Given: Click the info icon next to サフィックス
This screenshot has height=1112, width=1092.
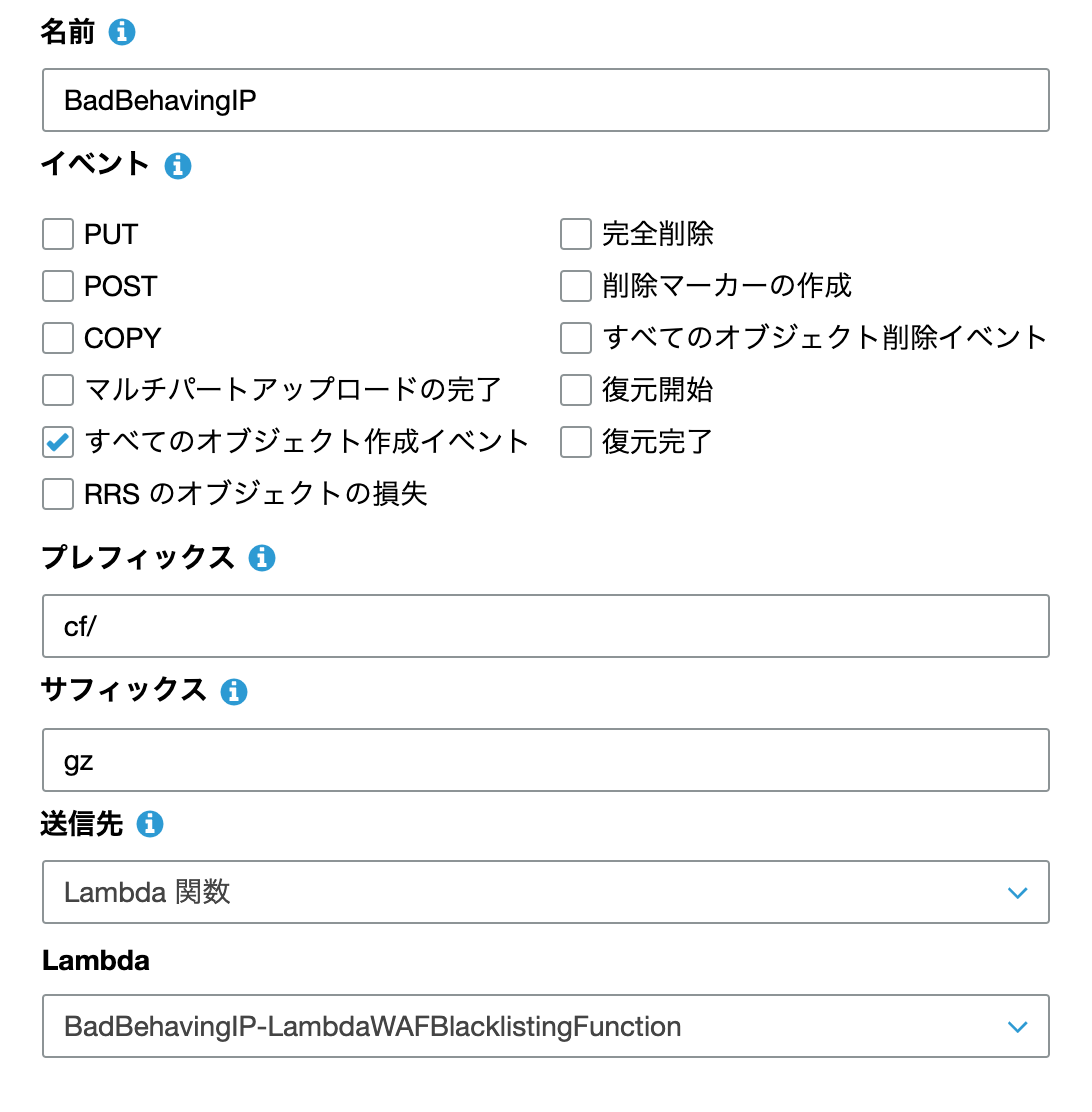Looking at the screenshot, I should (233, 690).
